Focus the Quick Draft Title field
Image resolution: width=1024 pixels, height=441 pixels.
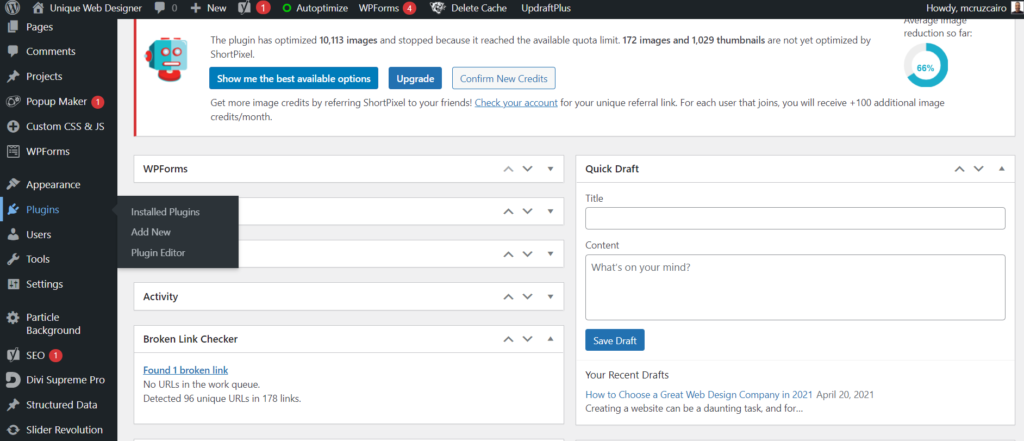click(795, 219)
